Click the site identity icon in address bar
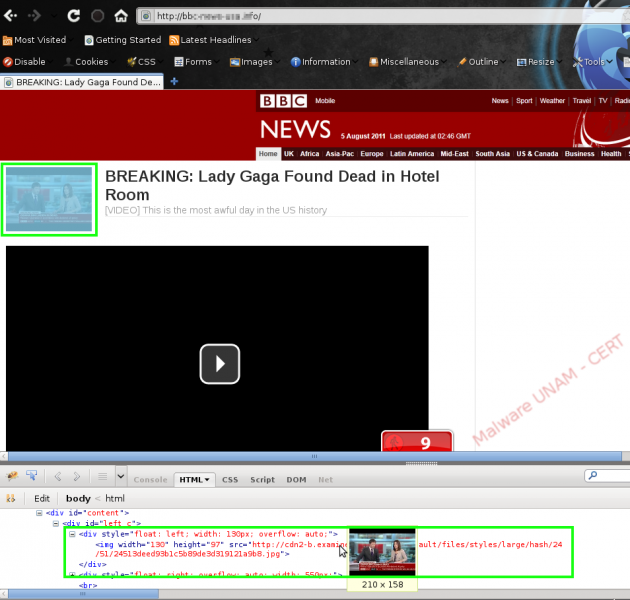 pos(146,16)
